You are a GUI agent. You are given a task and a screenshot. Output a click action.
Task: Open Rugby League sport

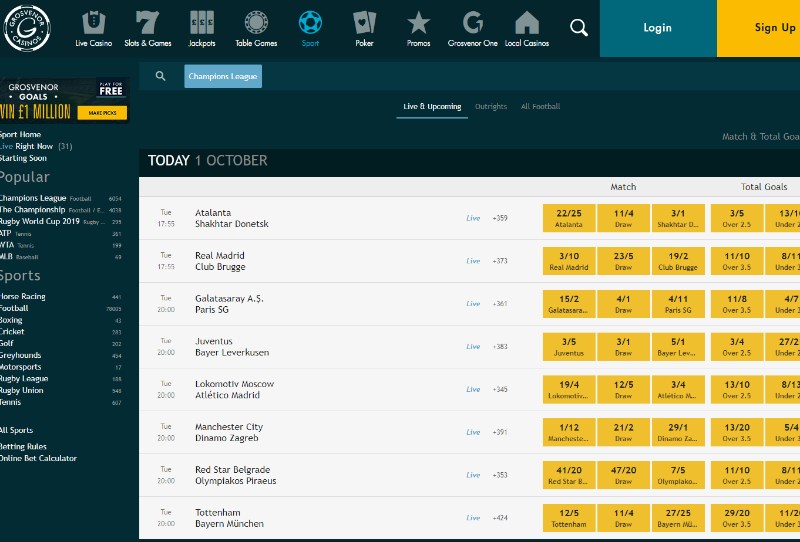61,379
